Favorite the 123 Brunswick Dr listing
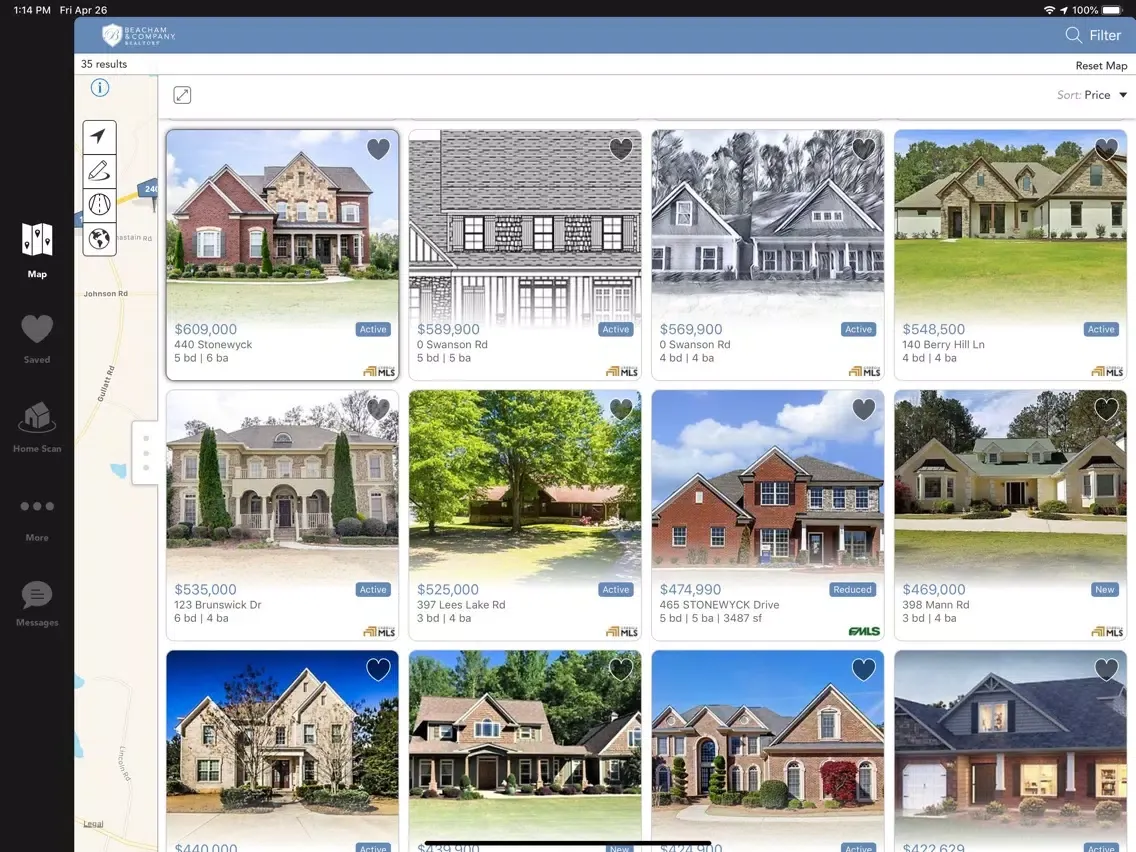The height and width of the screenshot is (852, 1136). pos(378,409)
